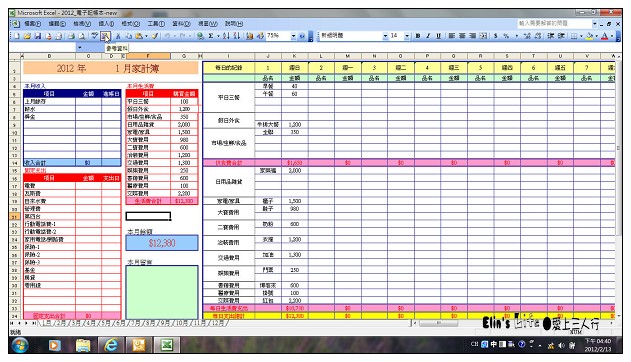The width and height of the screenshot is (631, 362).
Task: Click the horizontal scrollbar thumb
Action: pos(439,323)
